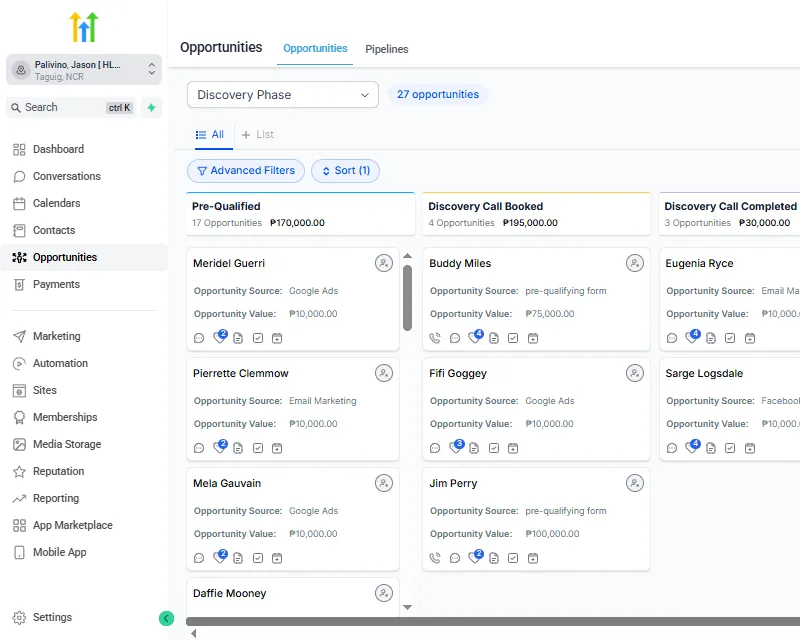Click the calendar icon on Buddy Miles card
800x640 pixels.
tap(533, 338)
